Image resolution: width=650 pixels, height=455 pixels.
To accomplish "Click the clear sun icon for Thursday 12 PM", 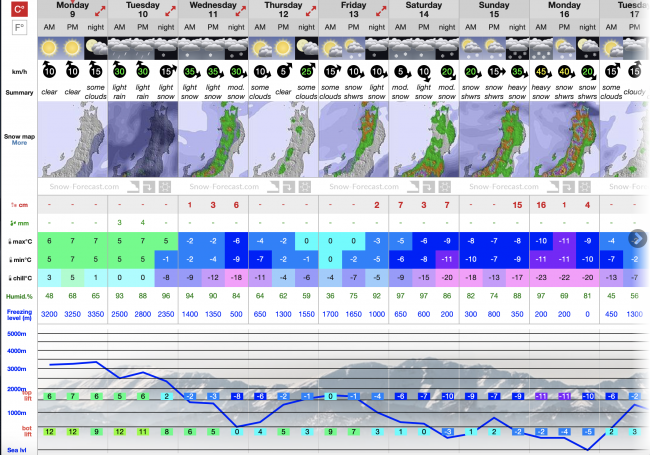I will 283,48.
